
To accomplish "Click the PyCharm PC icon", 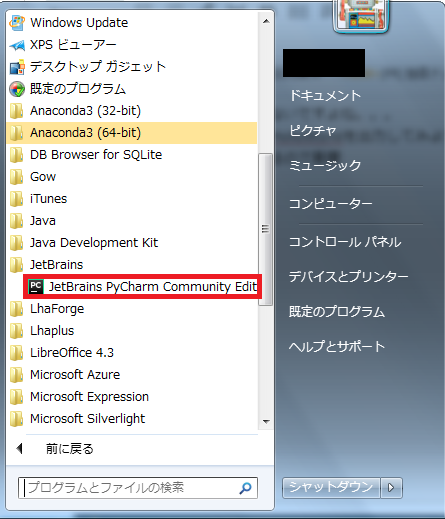I will pyautogui.click(x=36, y=287).
